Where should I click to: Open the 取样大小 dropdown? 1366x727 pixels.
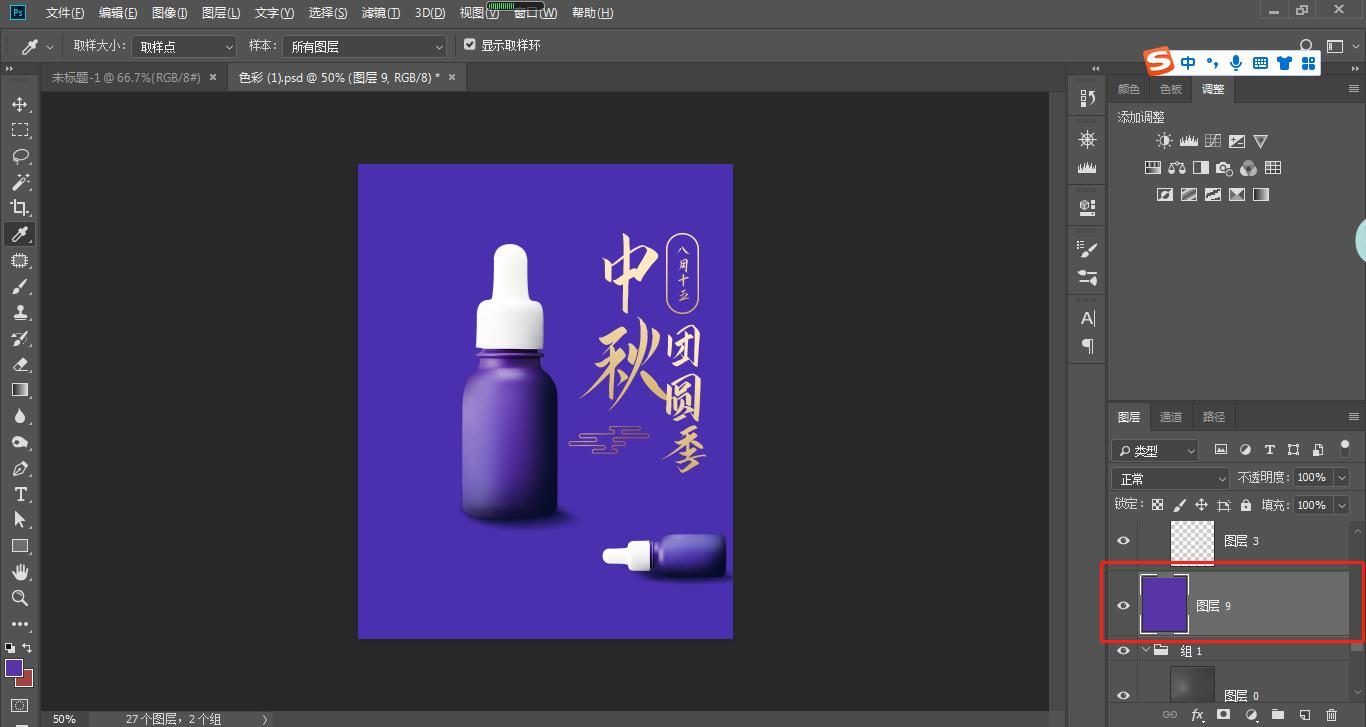183,45
